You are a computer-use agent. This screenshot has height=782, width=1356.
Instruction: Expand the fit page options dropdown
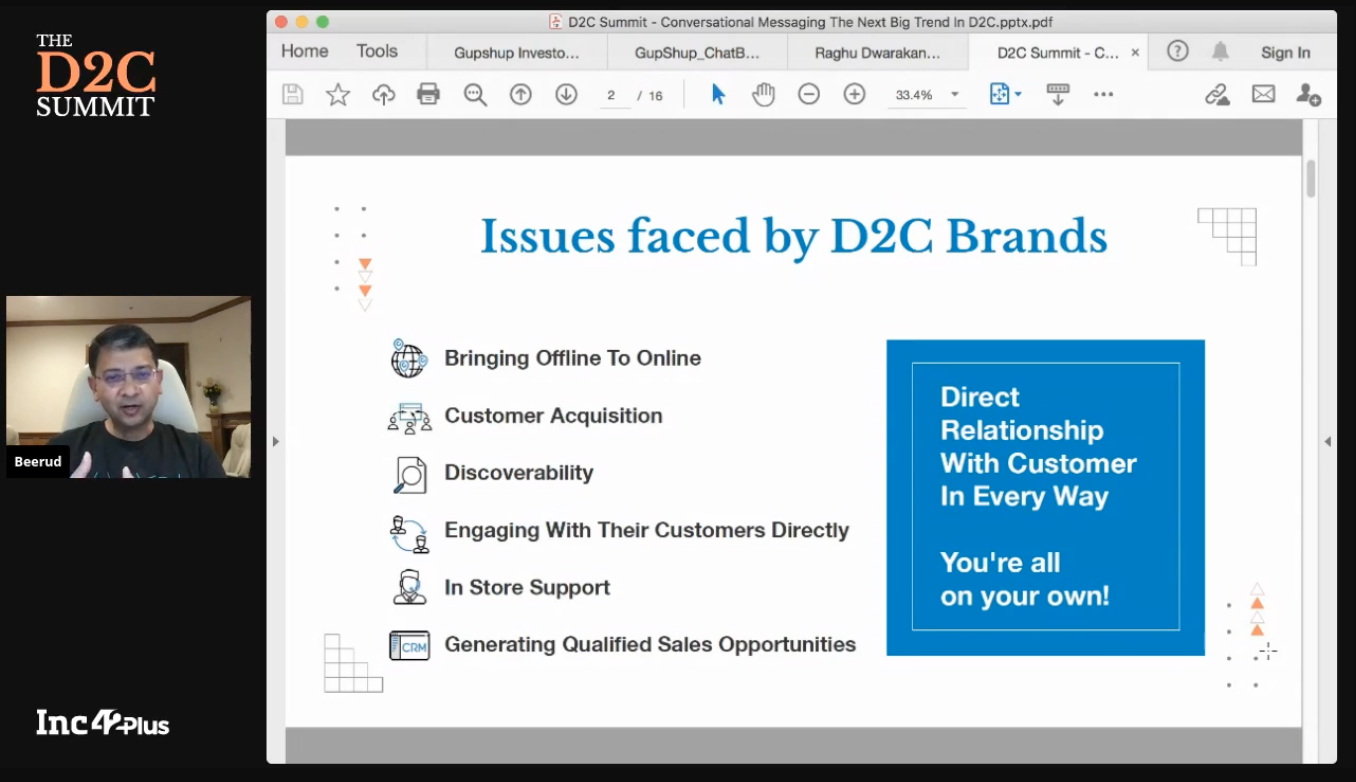1018,94
